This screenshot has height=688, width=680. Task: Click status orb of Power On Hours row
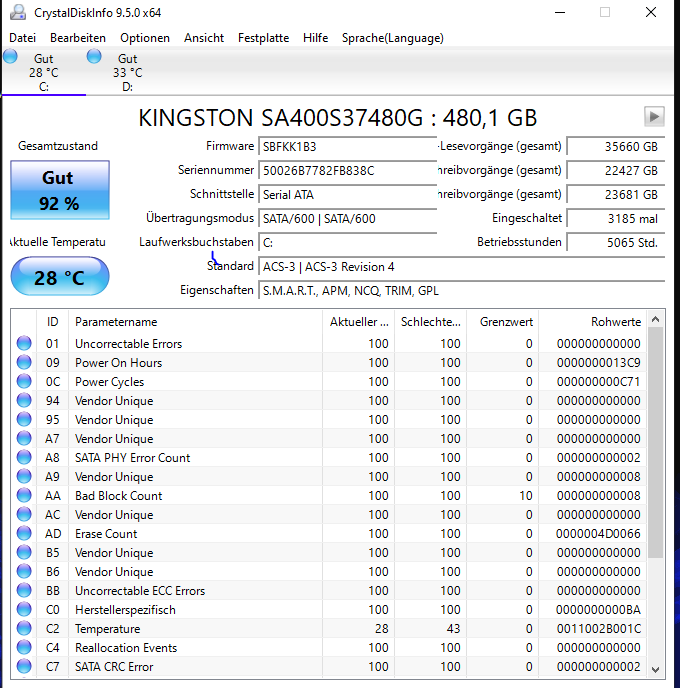[24, 362]
